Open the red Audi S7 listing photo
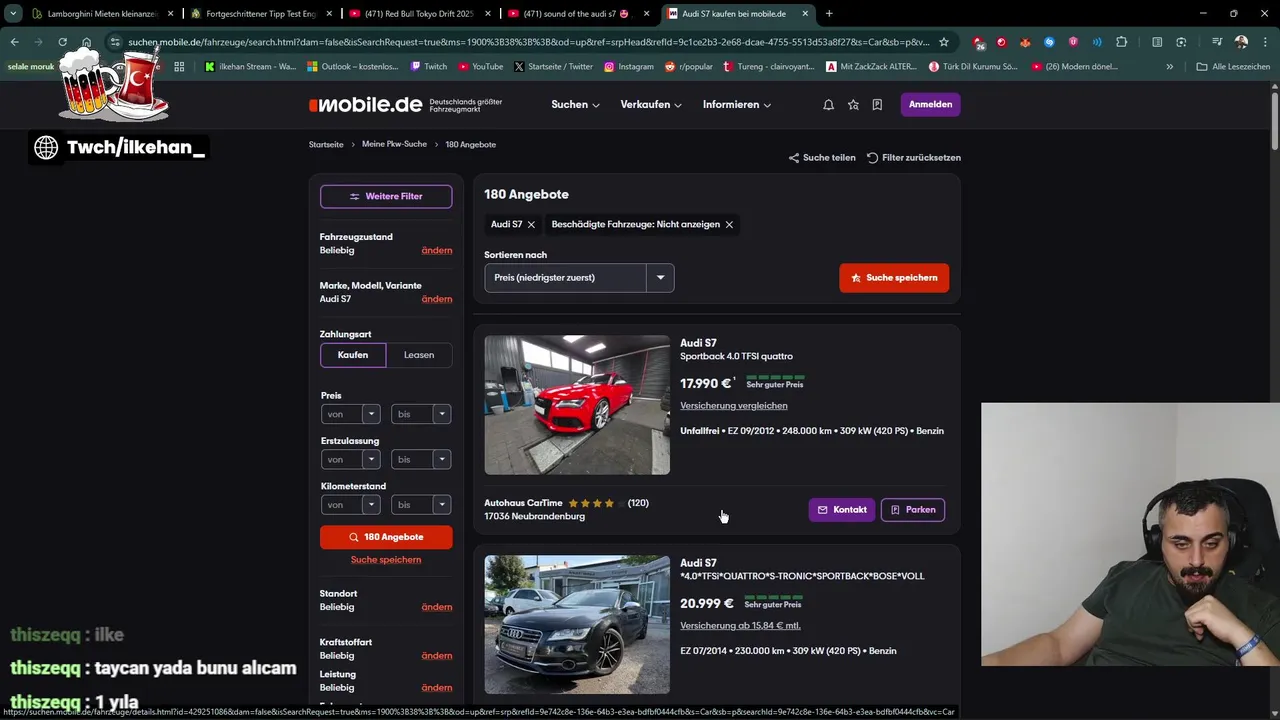Image resolution: width=1280 pixels, height=720 pixels. 577,405
